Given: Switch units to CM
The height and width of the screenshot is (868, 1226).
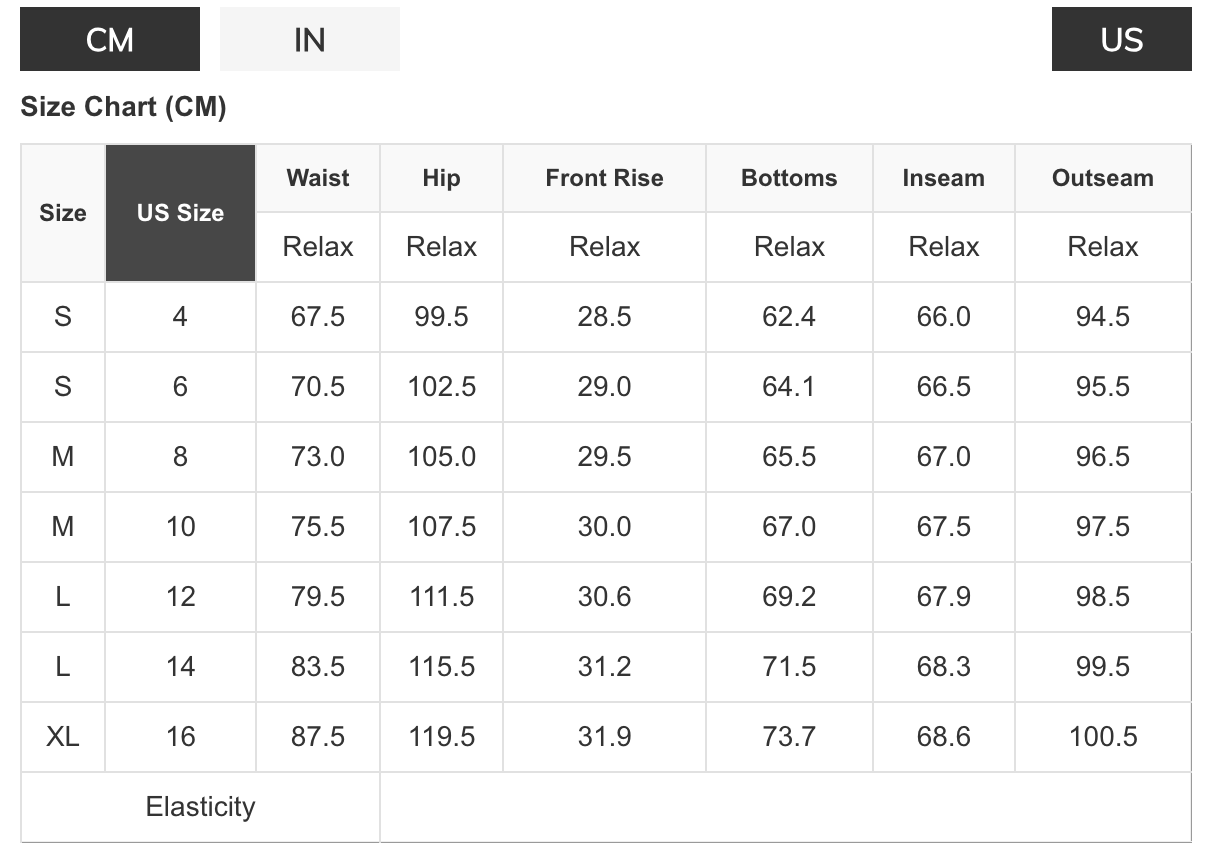Looking at the screenshot, I should [x=110, y=40].
